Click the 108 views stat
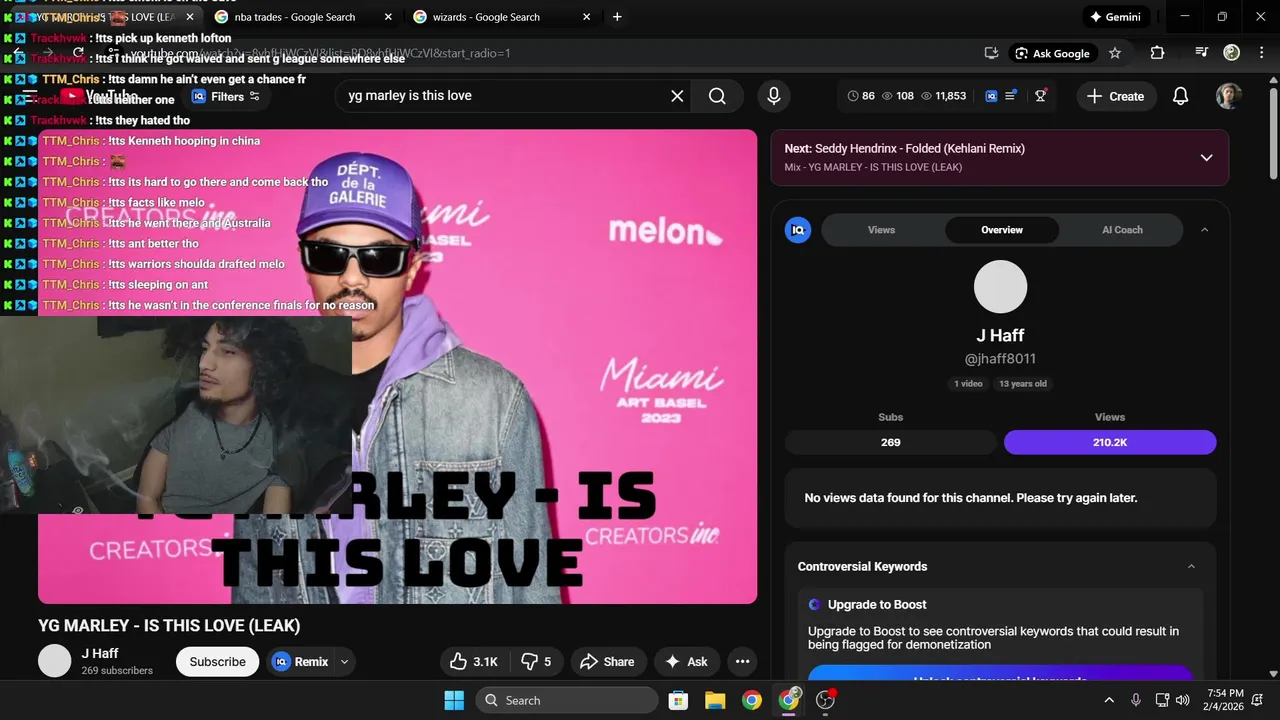Screen dimensions: 1280x720 (898, 96)
